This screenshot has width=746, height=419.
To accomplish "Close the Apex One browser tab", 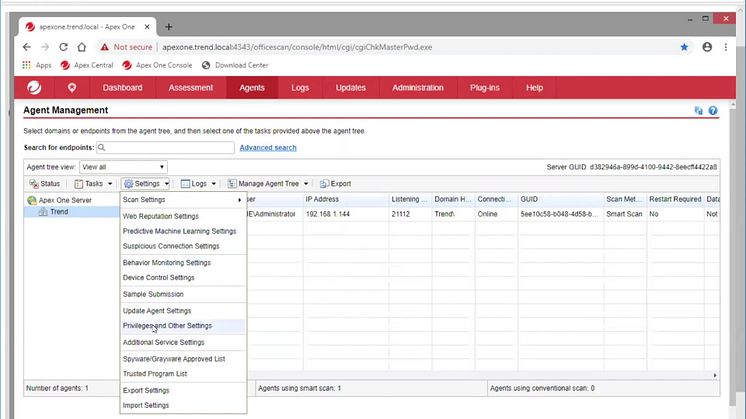I will point(147,27).
